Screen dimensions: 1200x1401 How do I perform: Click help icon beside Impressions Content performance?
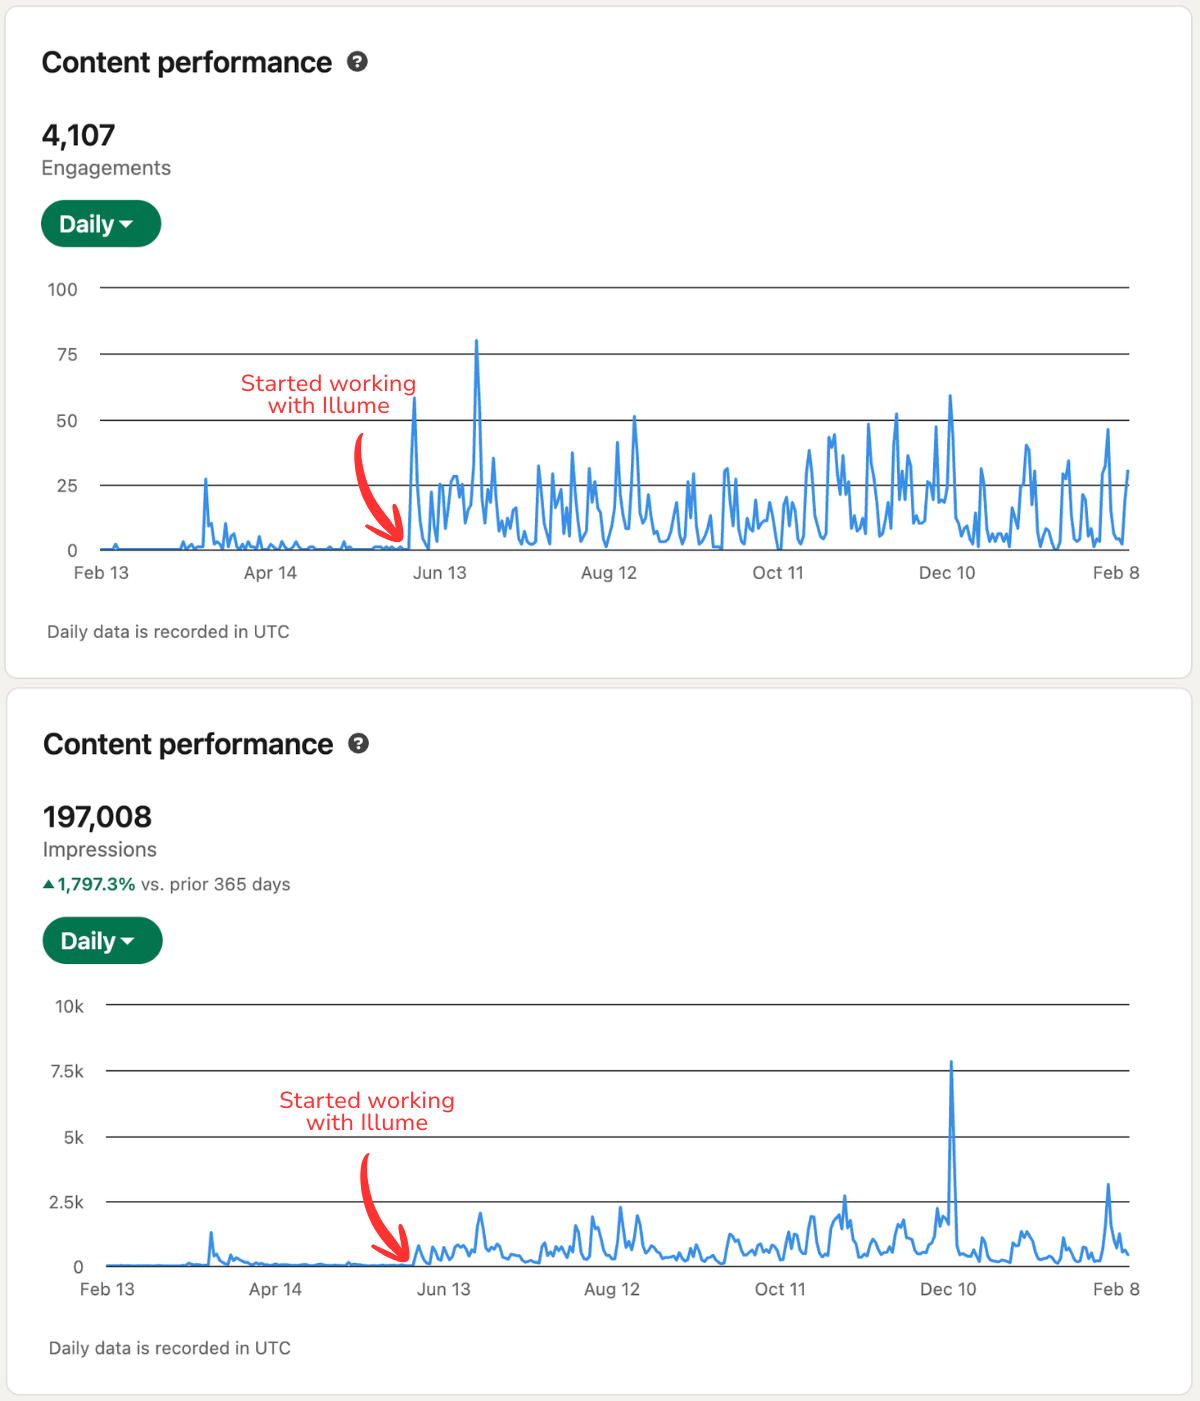pyautogui.click(x=358, y=744)
